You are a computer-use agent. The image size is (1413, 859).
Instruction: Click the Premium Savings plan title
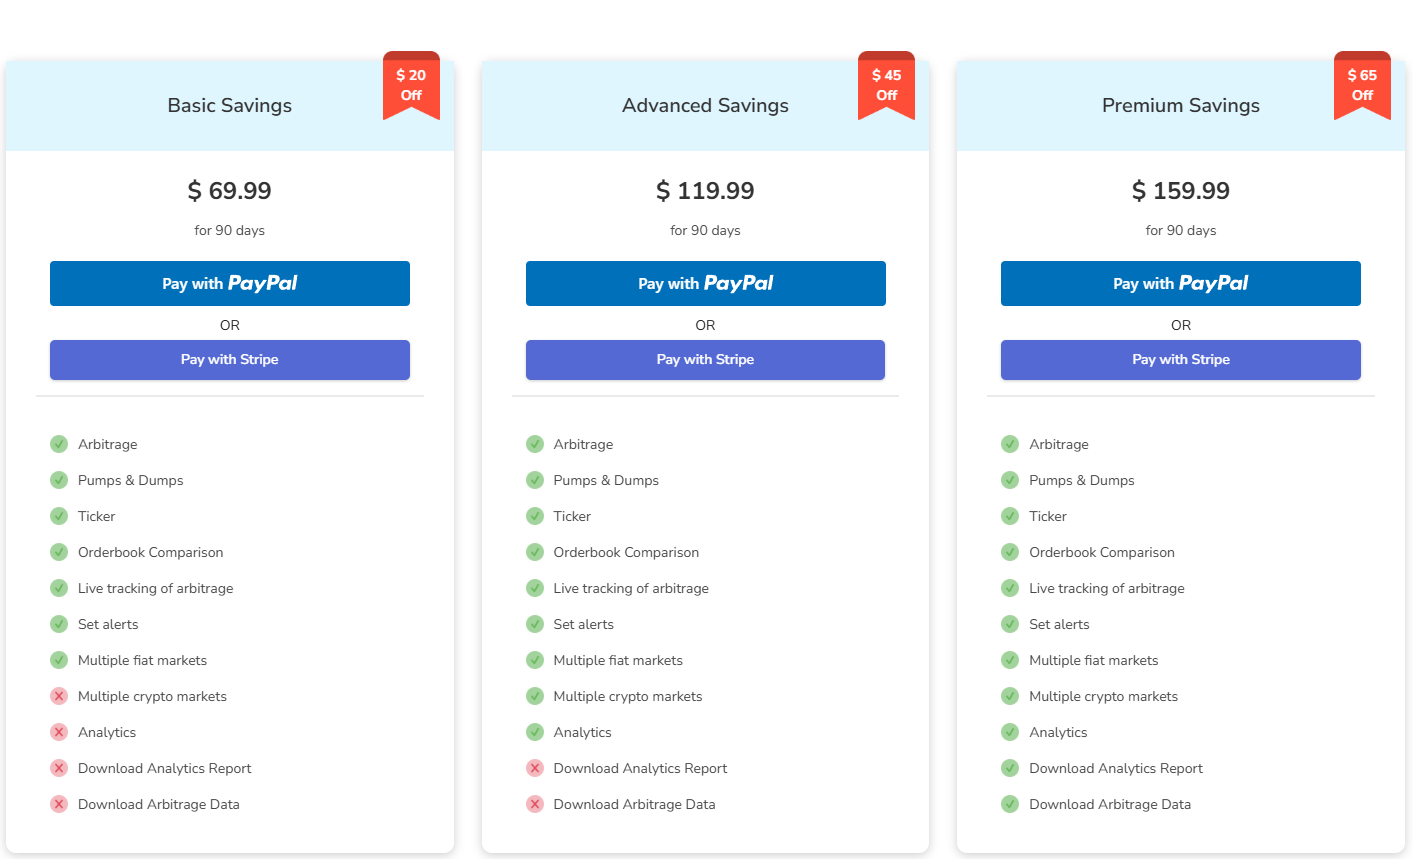point(1180,106)
